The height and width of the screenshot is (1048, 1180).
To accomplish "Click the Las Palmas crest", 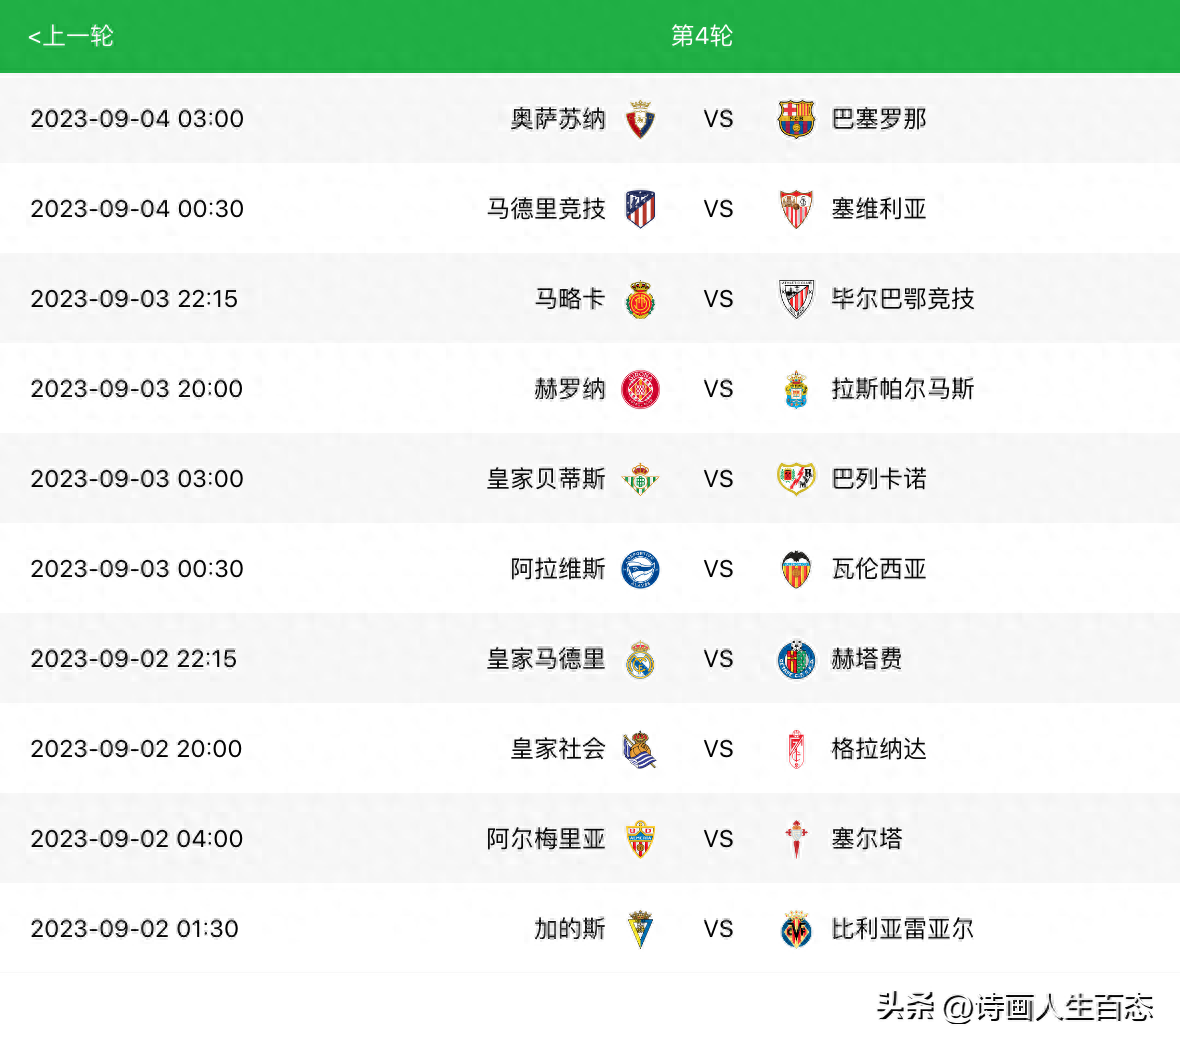I will click(x=796, y=389).
